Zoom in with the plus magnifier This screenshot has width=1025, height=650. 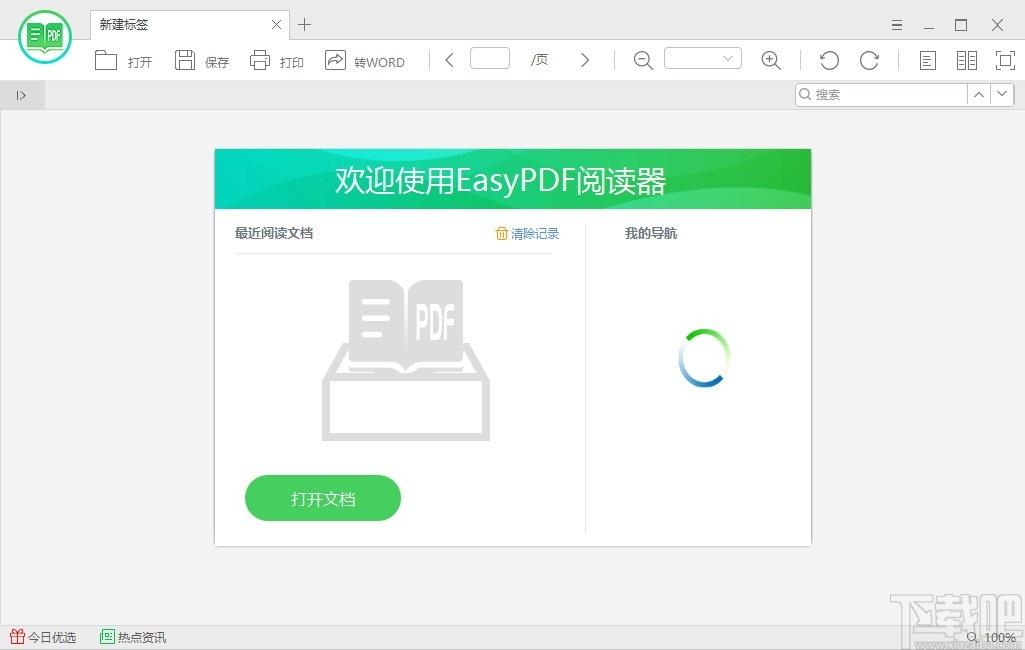tap(771, 61)
